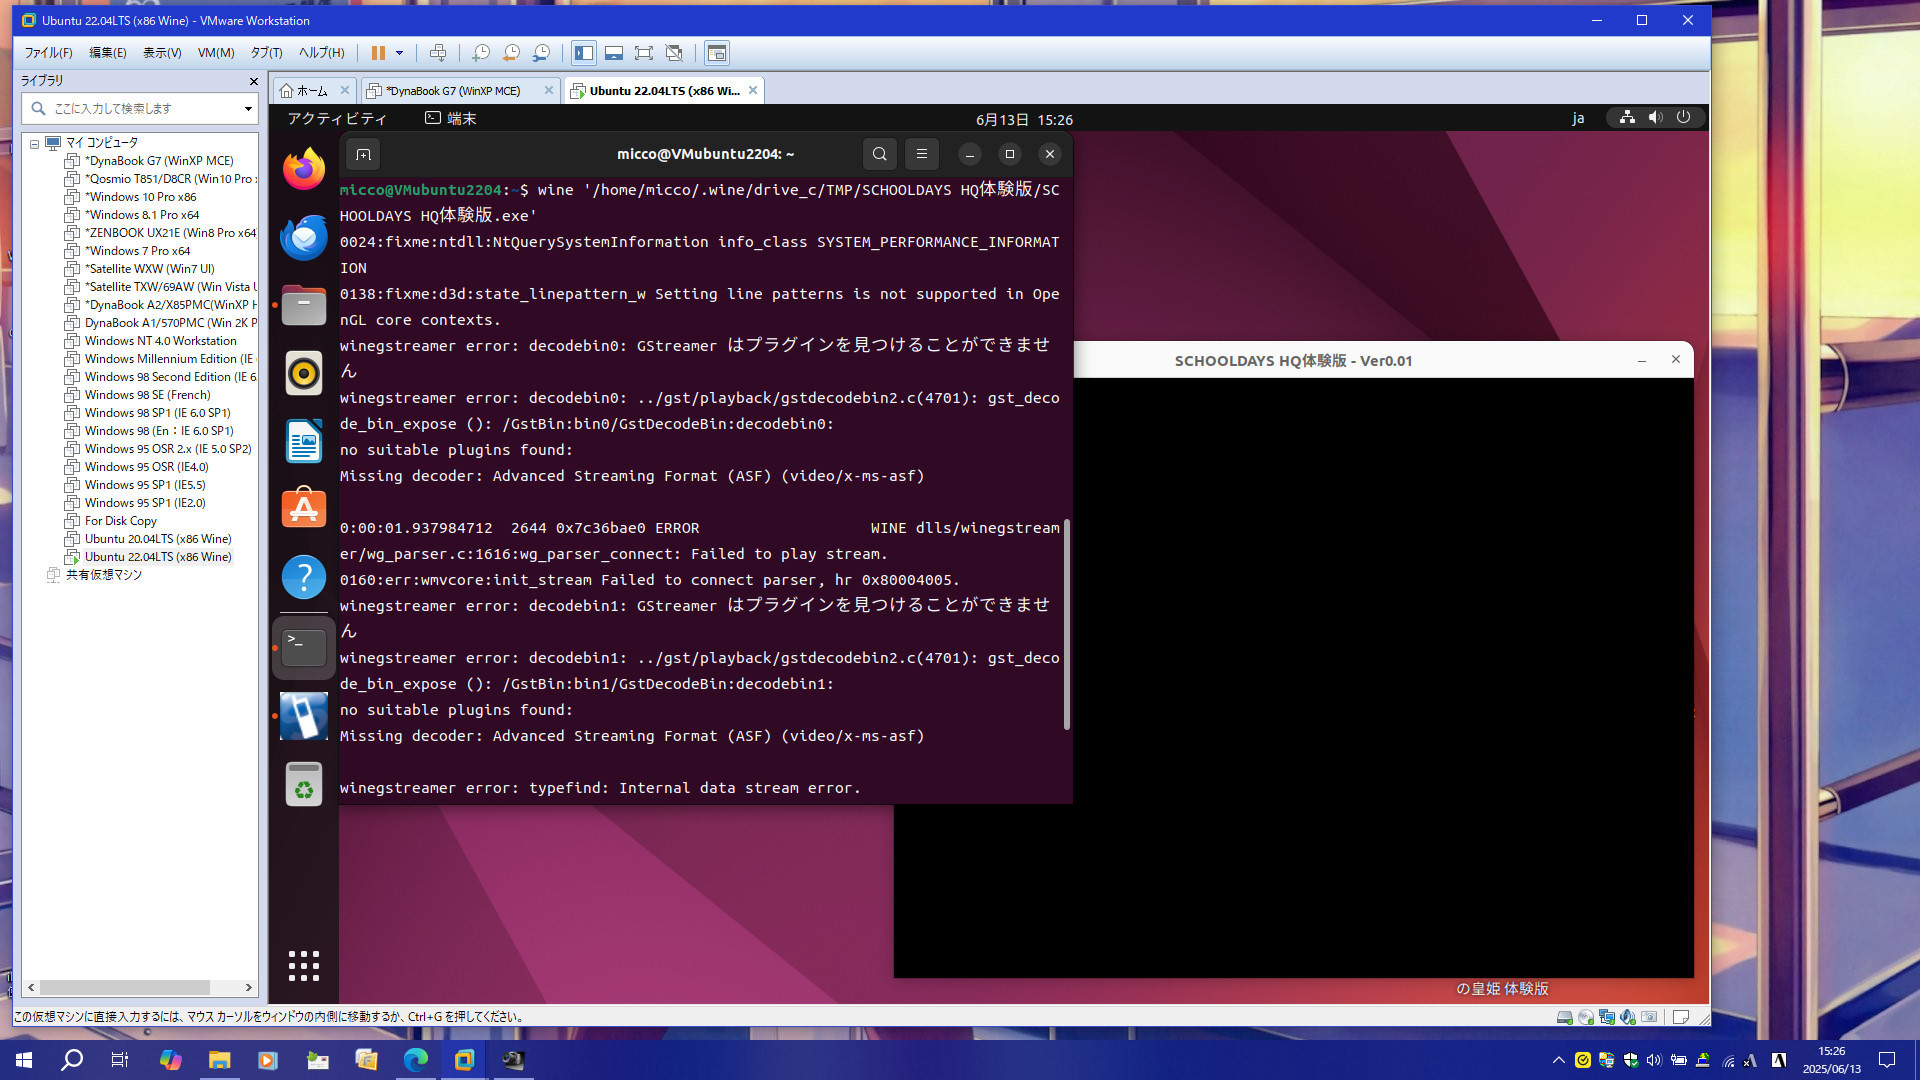Click VMware status bar network adapter icon
Viewport: 1920px width, 1080px height.
(x=1607, y=1017)
